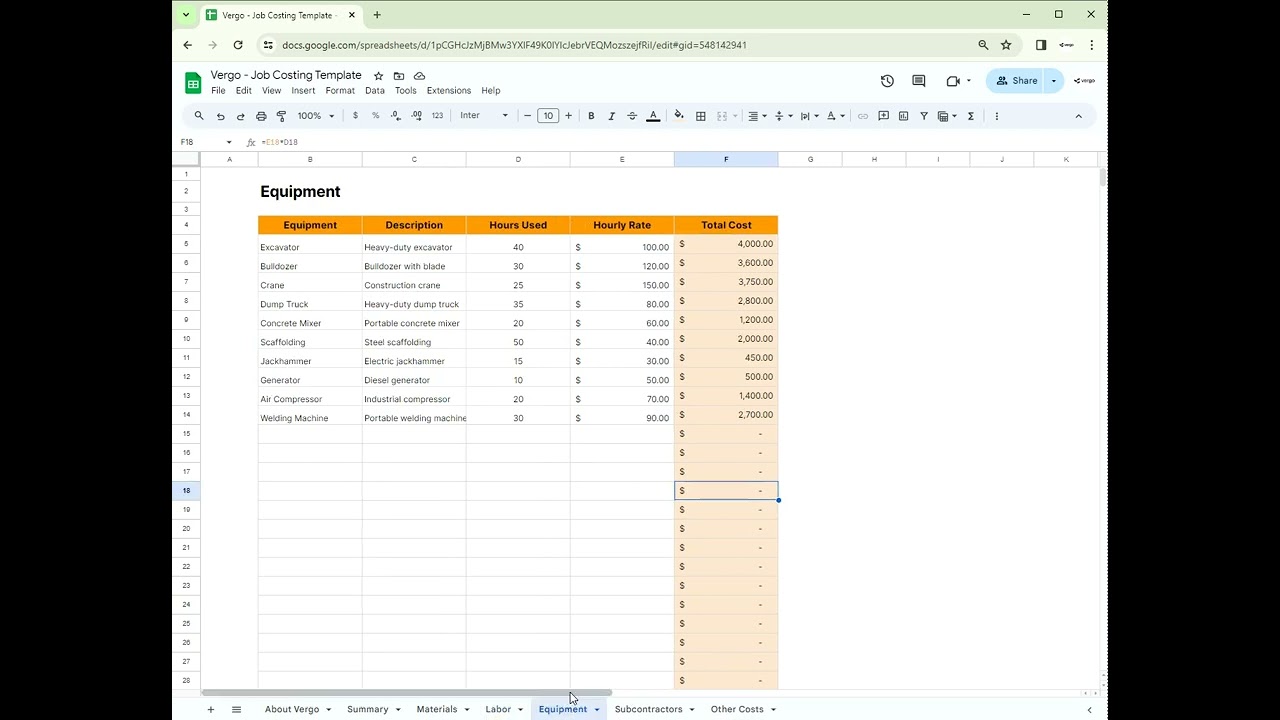
Task: Open the Data menu
Action: (x=375, y=91)
